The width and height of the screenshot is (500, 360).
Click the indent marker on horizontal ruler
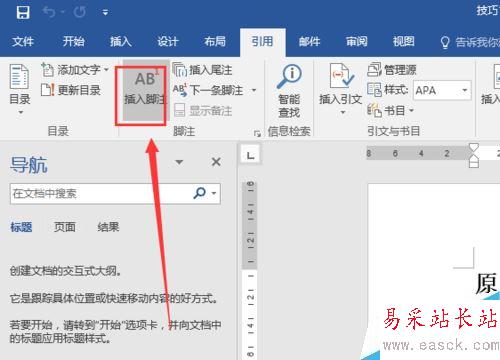pos(474,156)
